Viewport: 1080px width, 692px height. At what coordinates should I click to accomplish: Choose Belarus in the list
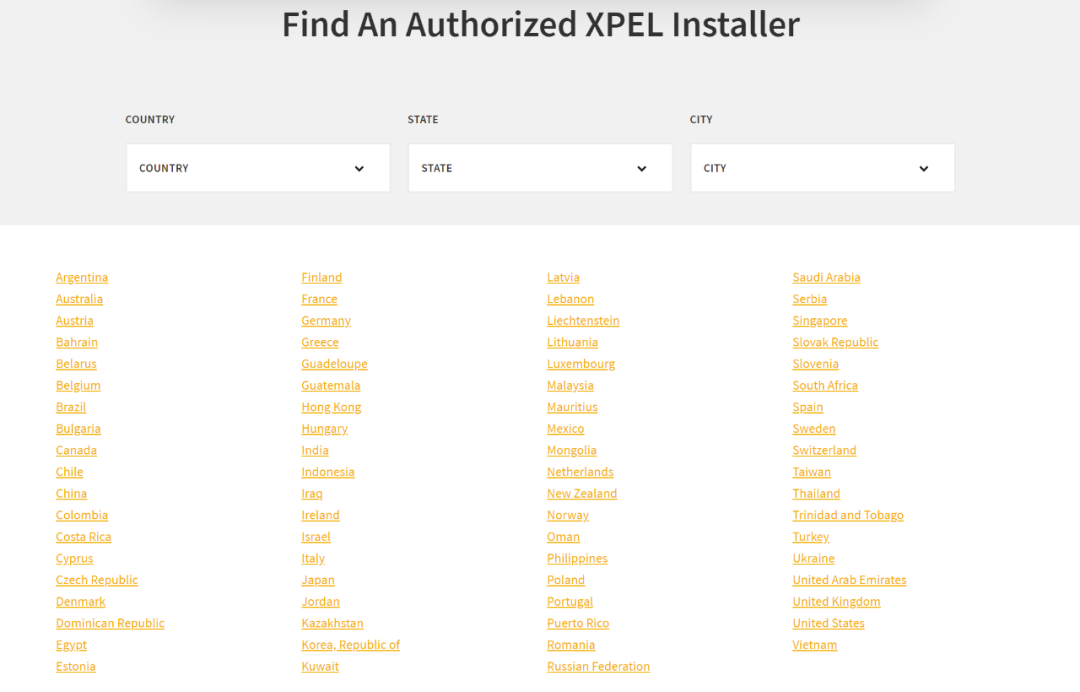coord(76,364)
